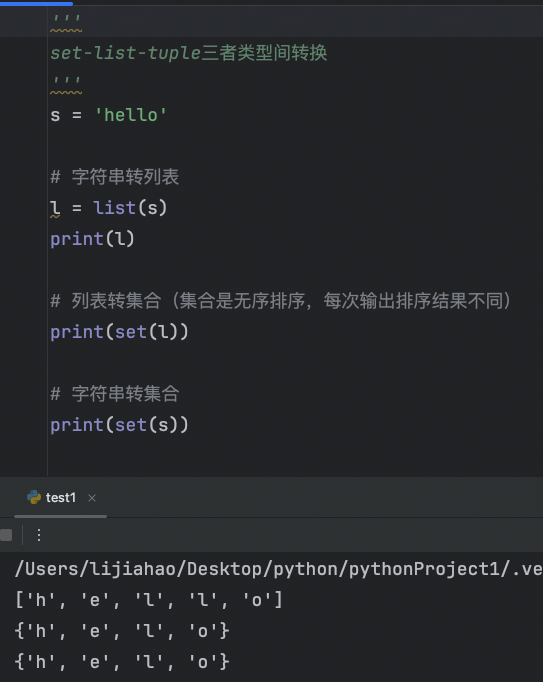The height and width of the screenshot is (682, 543).
Task: Place cursor on print(l) statement
Action: pos(93,239)
